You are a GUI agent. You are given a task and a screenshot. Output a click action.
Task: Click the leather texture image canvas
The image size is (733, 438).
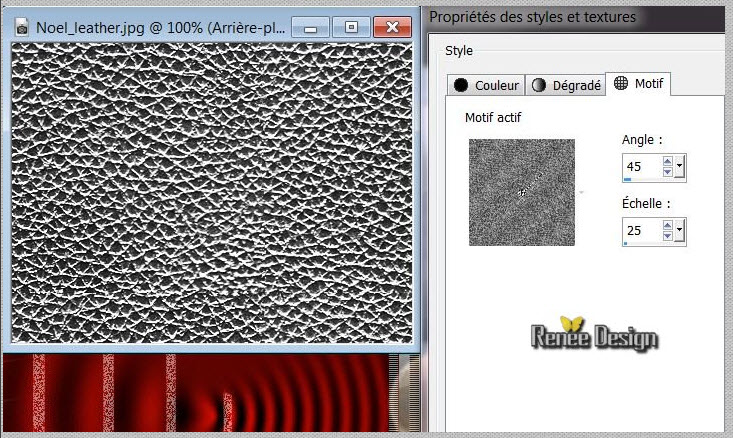click(212, 193)
